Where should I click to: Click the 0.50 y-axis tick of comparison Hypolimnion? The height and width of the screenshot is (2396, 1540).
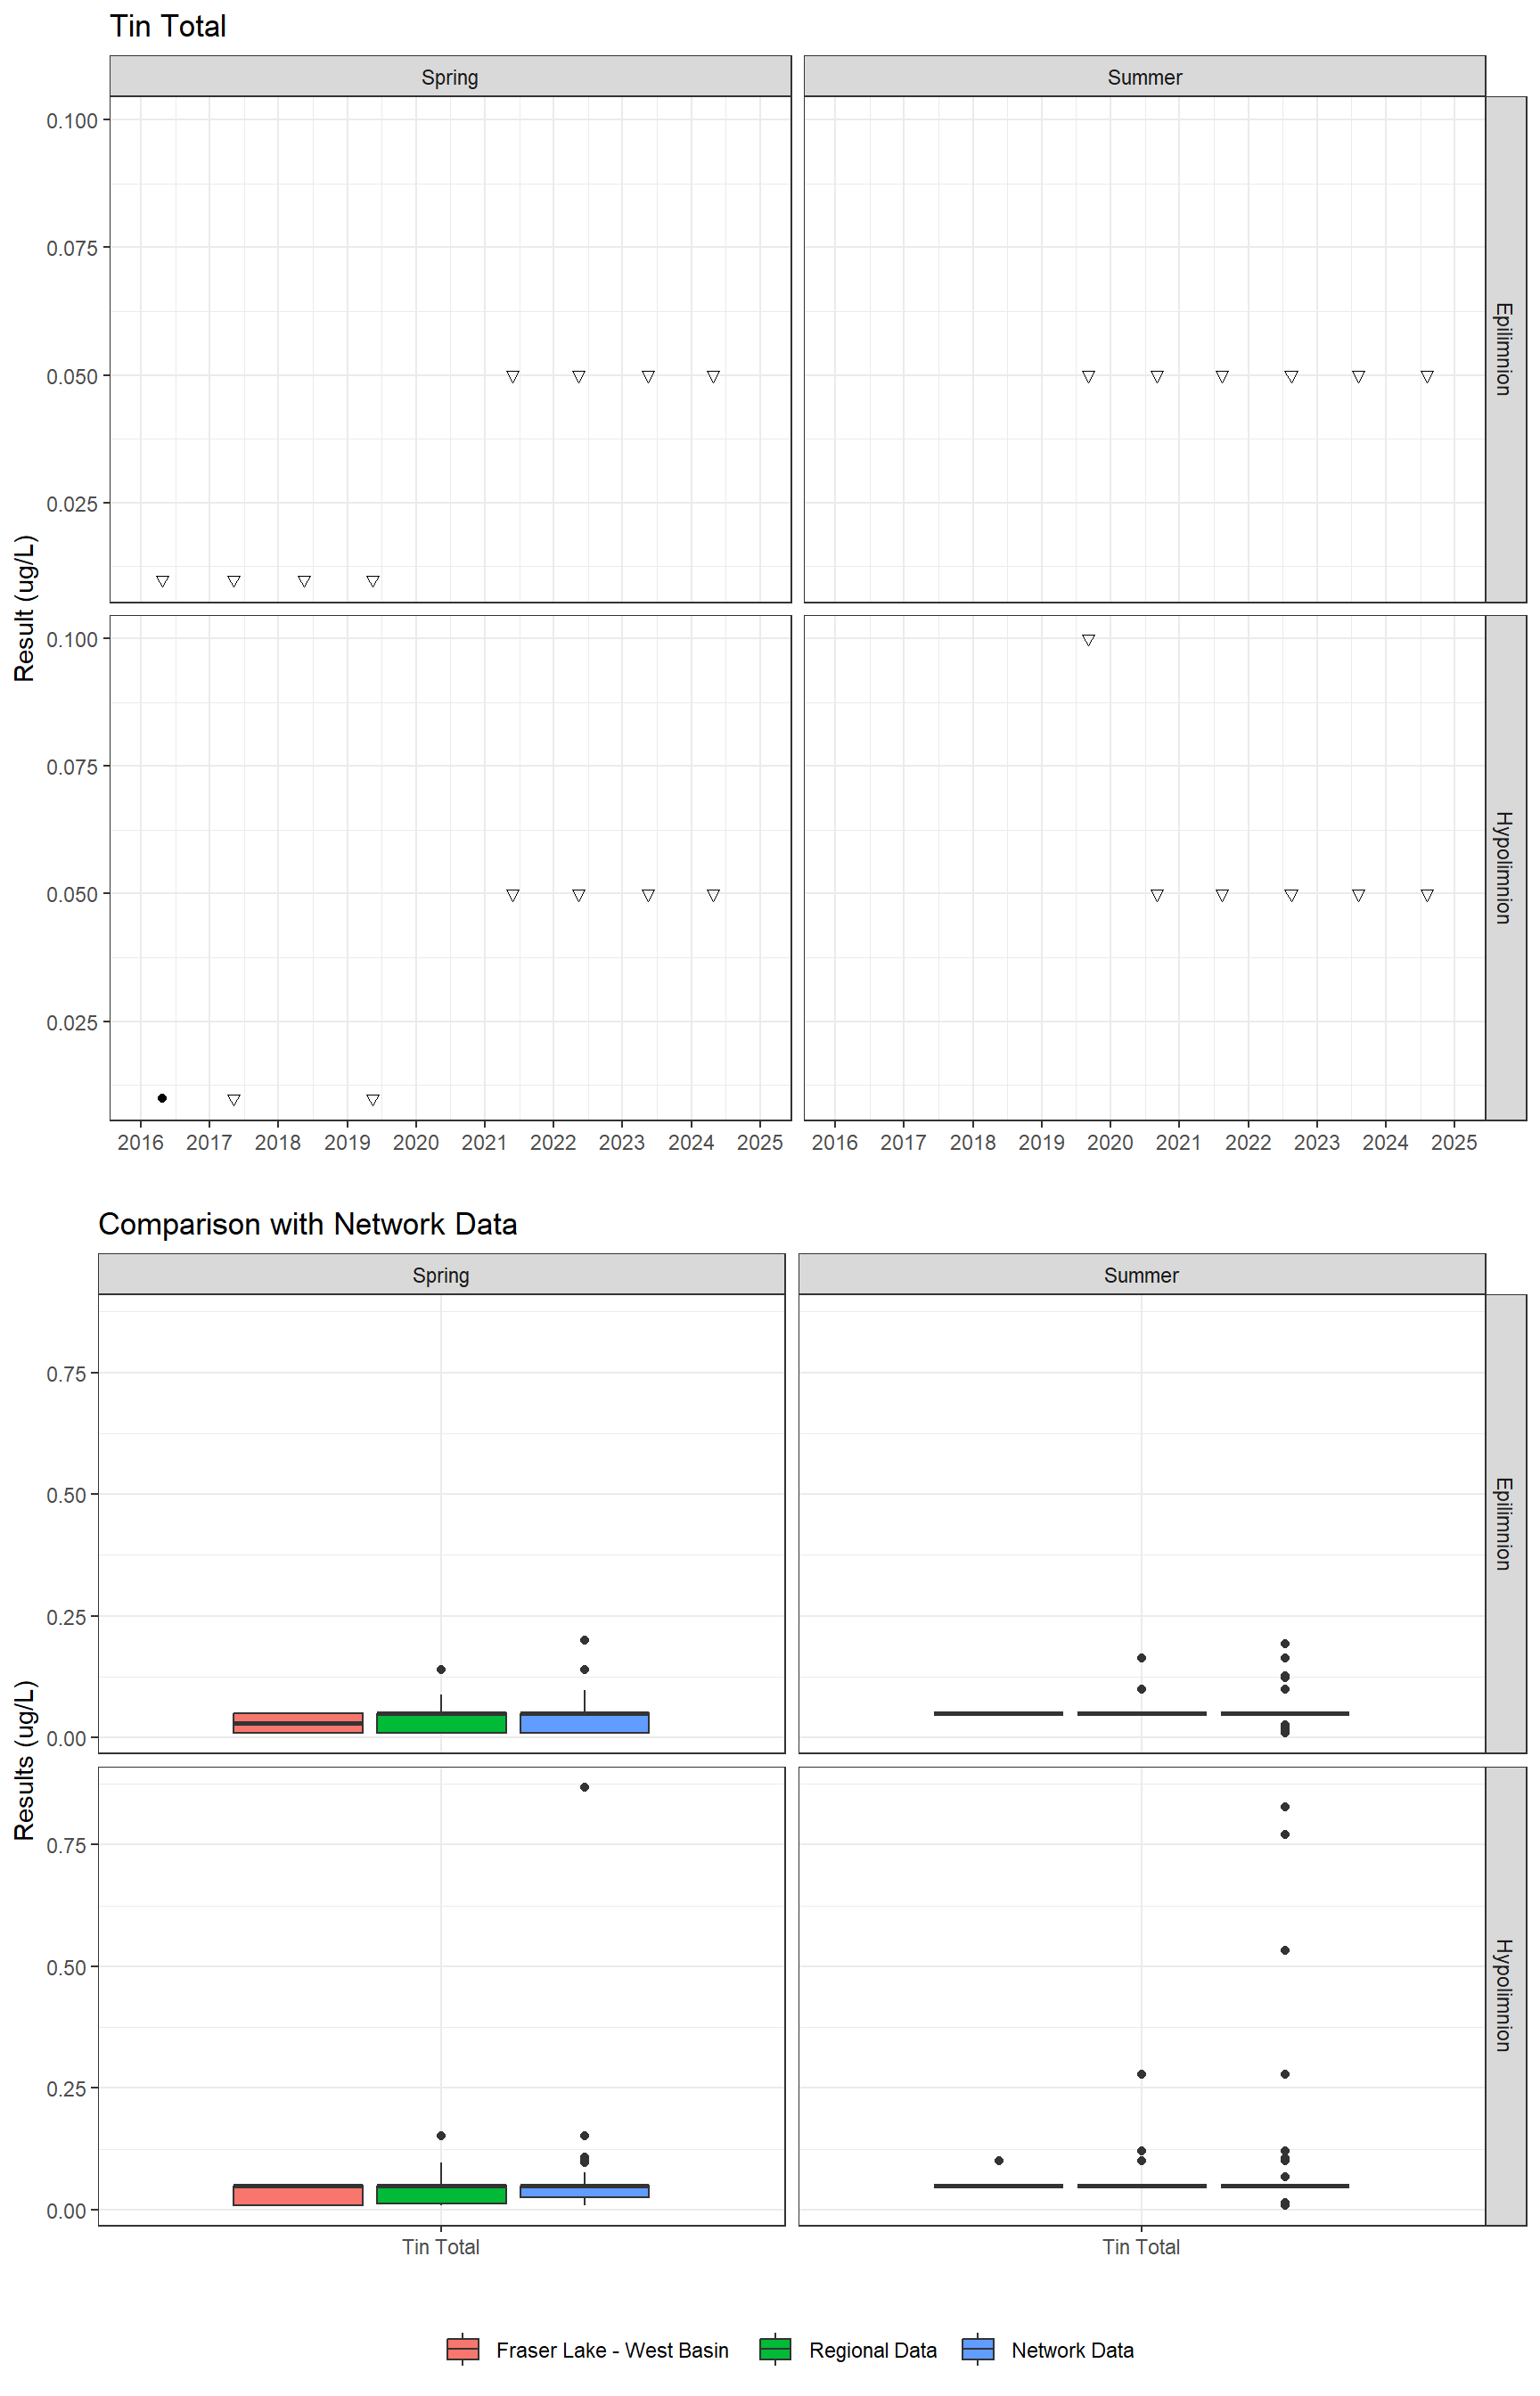66,1967
